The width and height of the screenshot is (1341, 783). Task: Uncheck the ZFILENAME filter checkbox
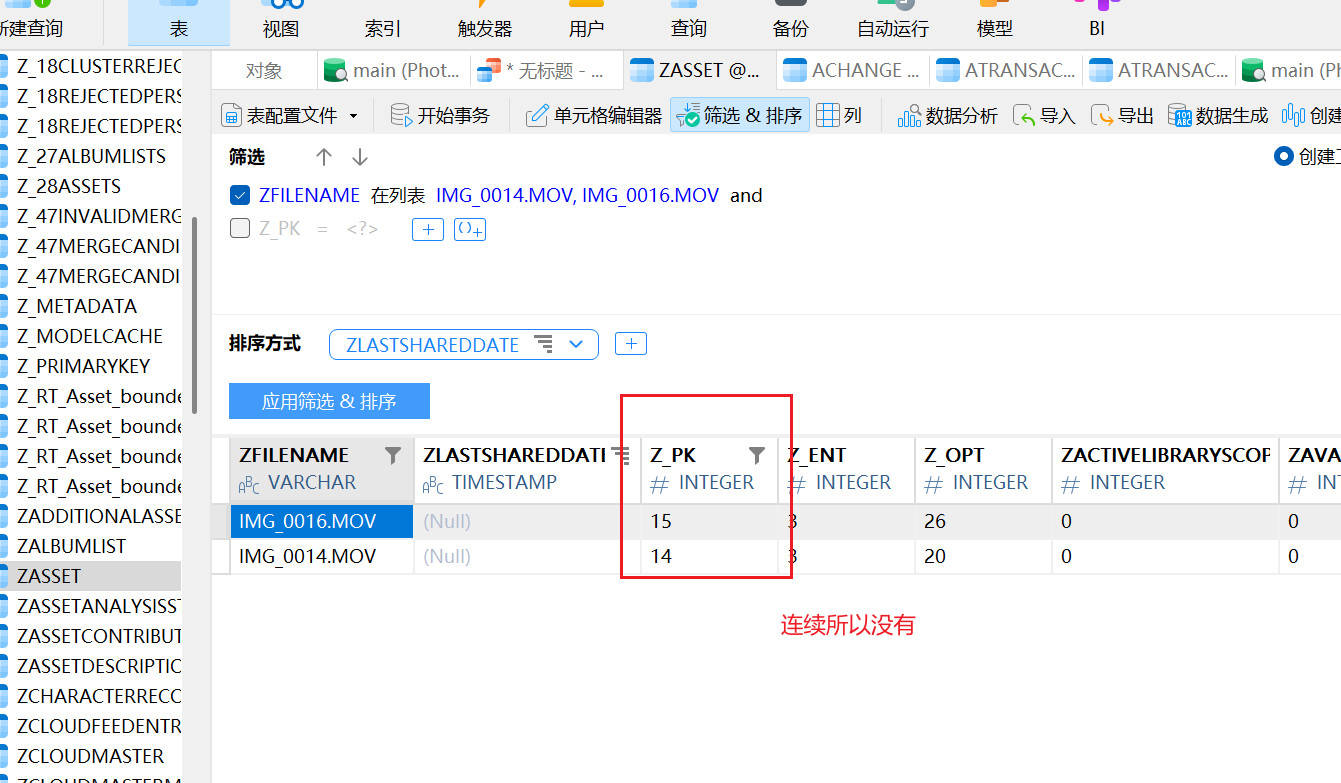pyautogui.click(x=240, y=195)
